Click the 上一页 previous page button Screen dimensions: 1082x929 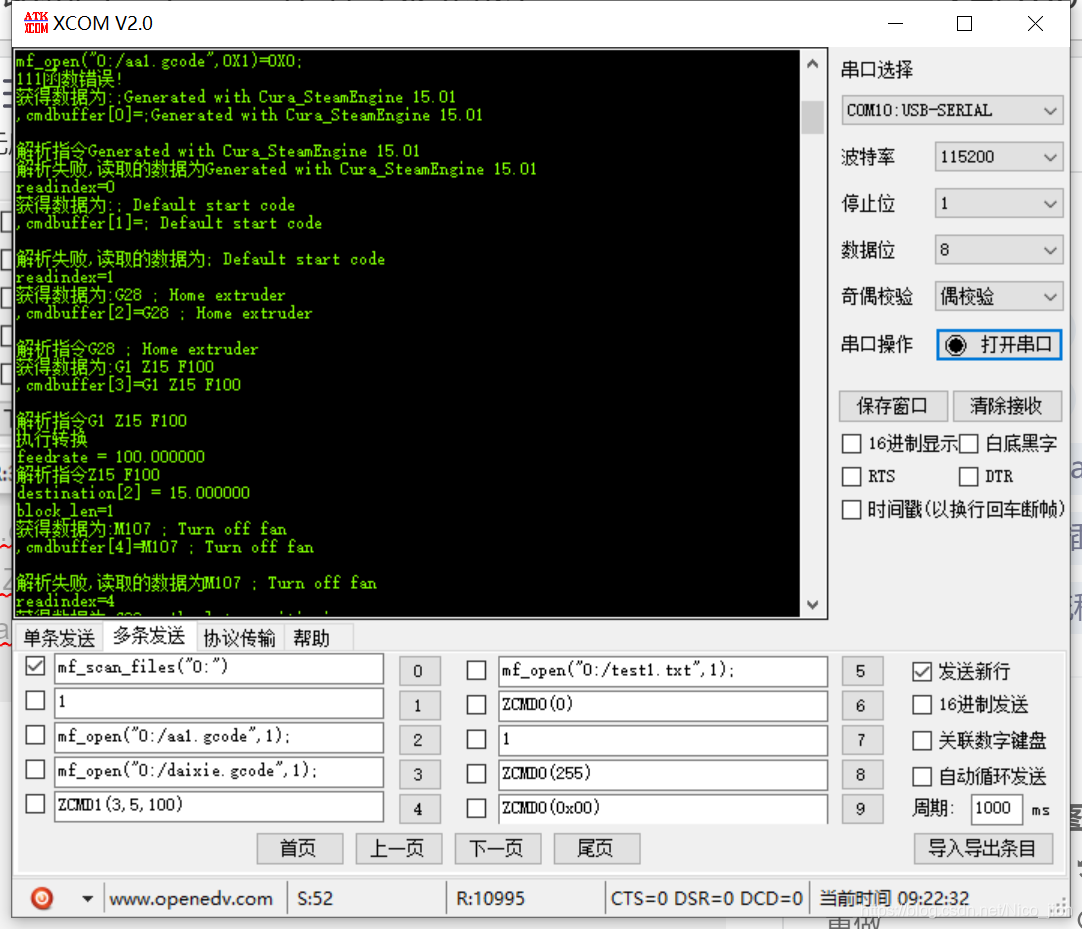[398, 848]
